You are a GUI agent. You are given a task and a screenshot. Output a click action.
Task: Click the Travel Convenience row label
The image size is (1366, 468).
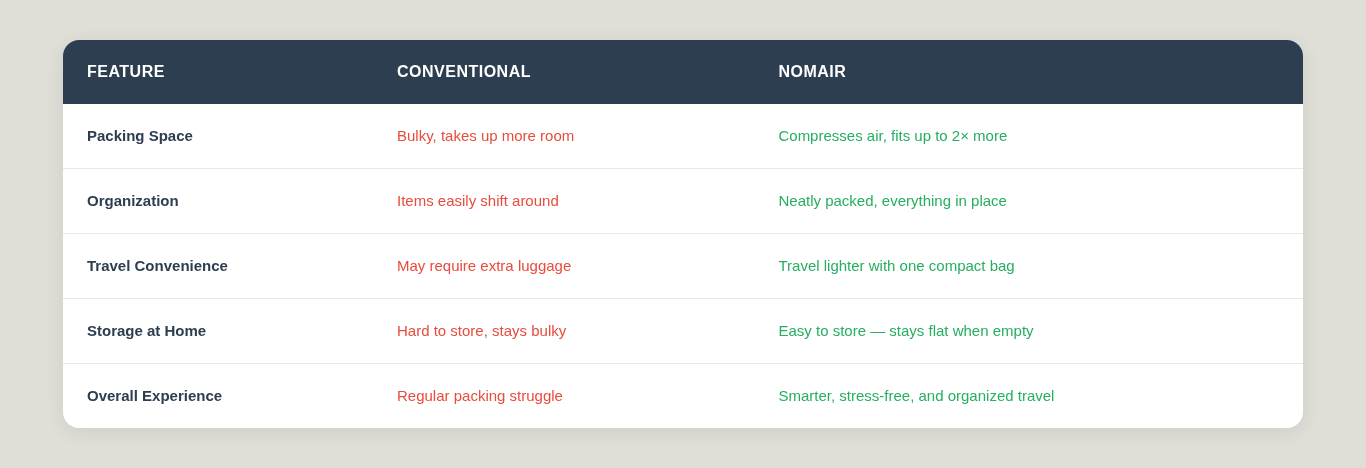pos(157,266)
